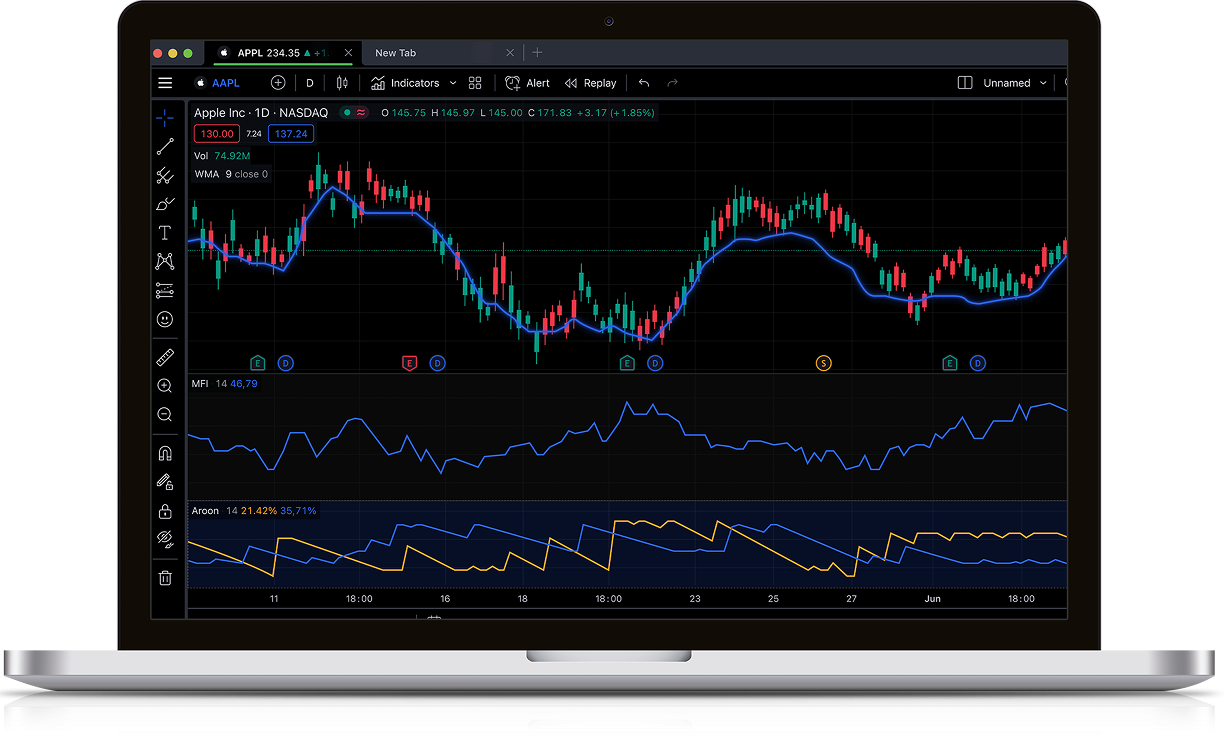Toggle lock all drawings
The image size is (1224, 748).
tap(165, 511)
